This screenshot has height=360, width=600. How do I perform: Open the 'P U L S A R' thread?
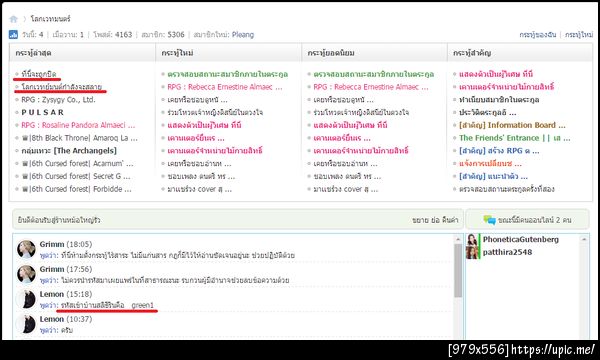pos(42,112)
